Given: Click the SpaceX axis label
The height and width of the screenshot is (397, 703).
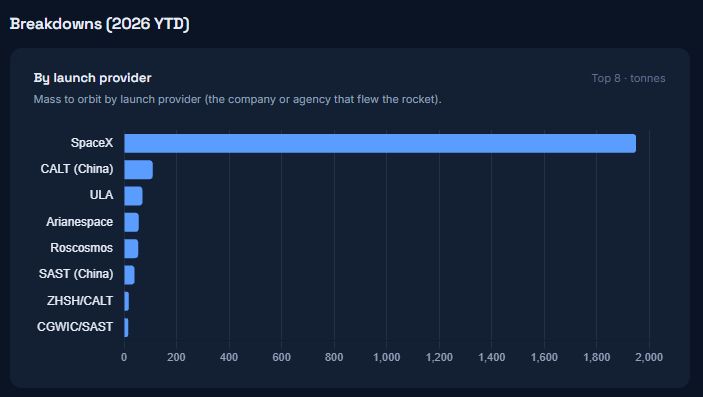Looking at the screenshot, I should 92,143.
